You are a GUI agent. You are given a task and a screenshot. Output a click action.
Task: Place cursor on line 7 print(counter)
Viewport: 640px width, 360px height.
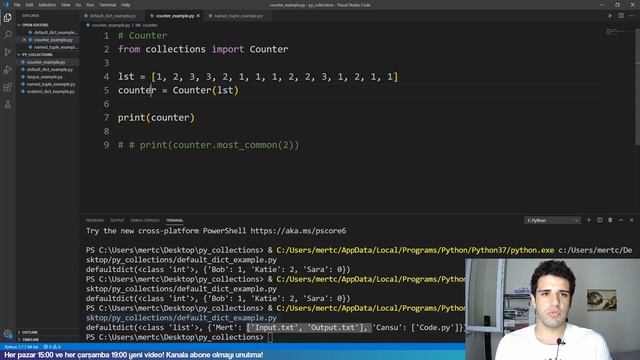156,118
